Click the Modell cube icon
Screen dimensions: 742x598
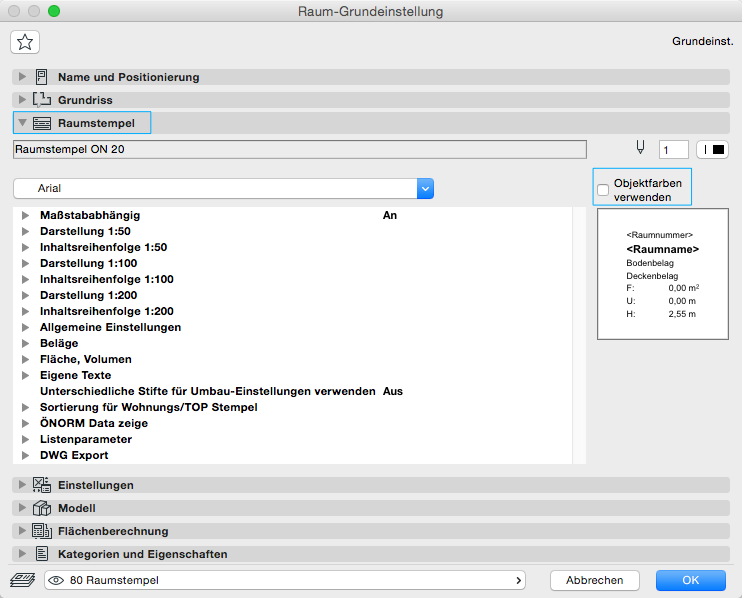pos(42,508)
